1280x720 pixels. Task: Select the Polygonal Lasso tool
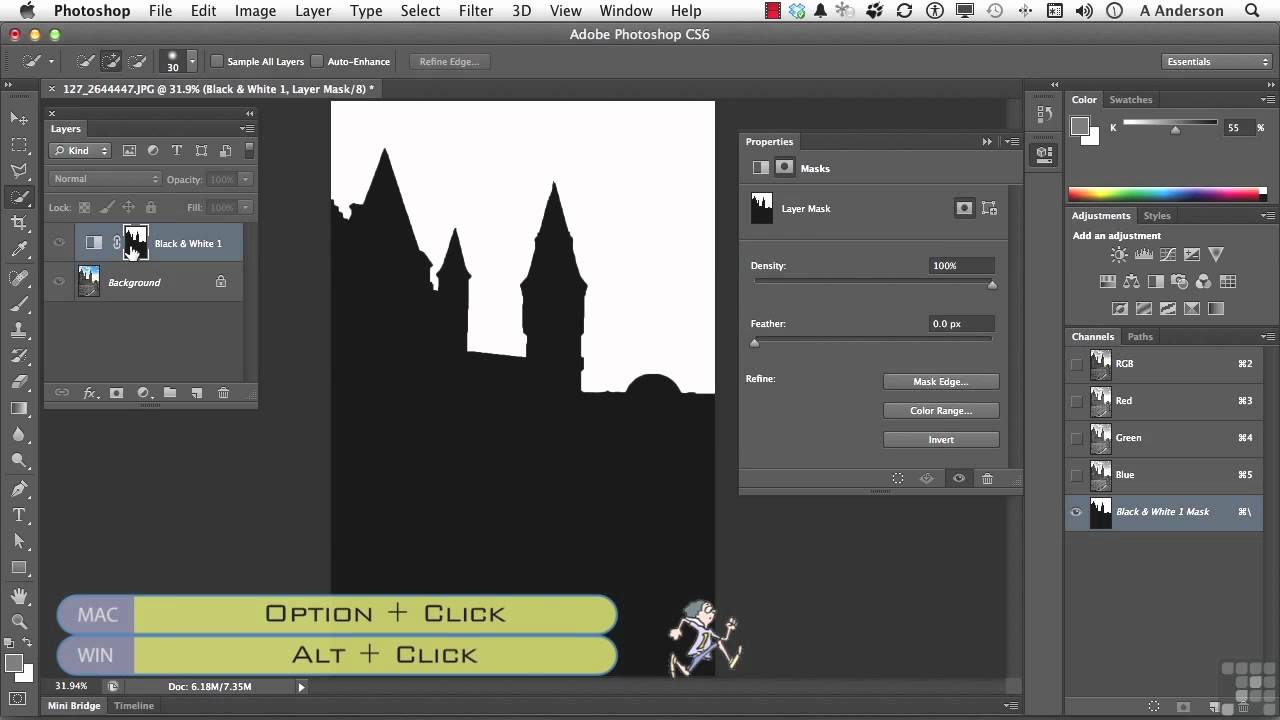pyautogui.click(x=19, y=171)
